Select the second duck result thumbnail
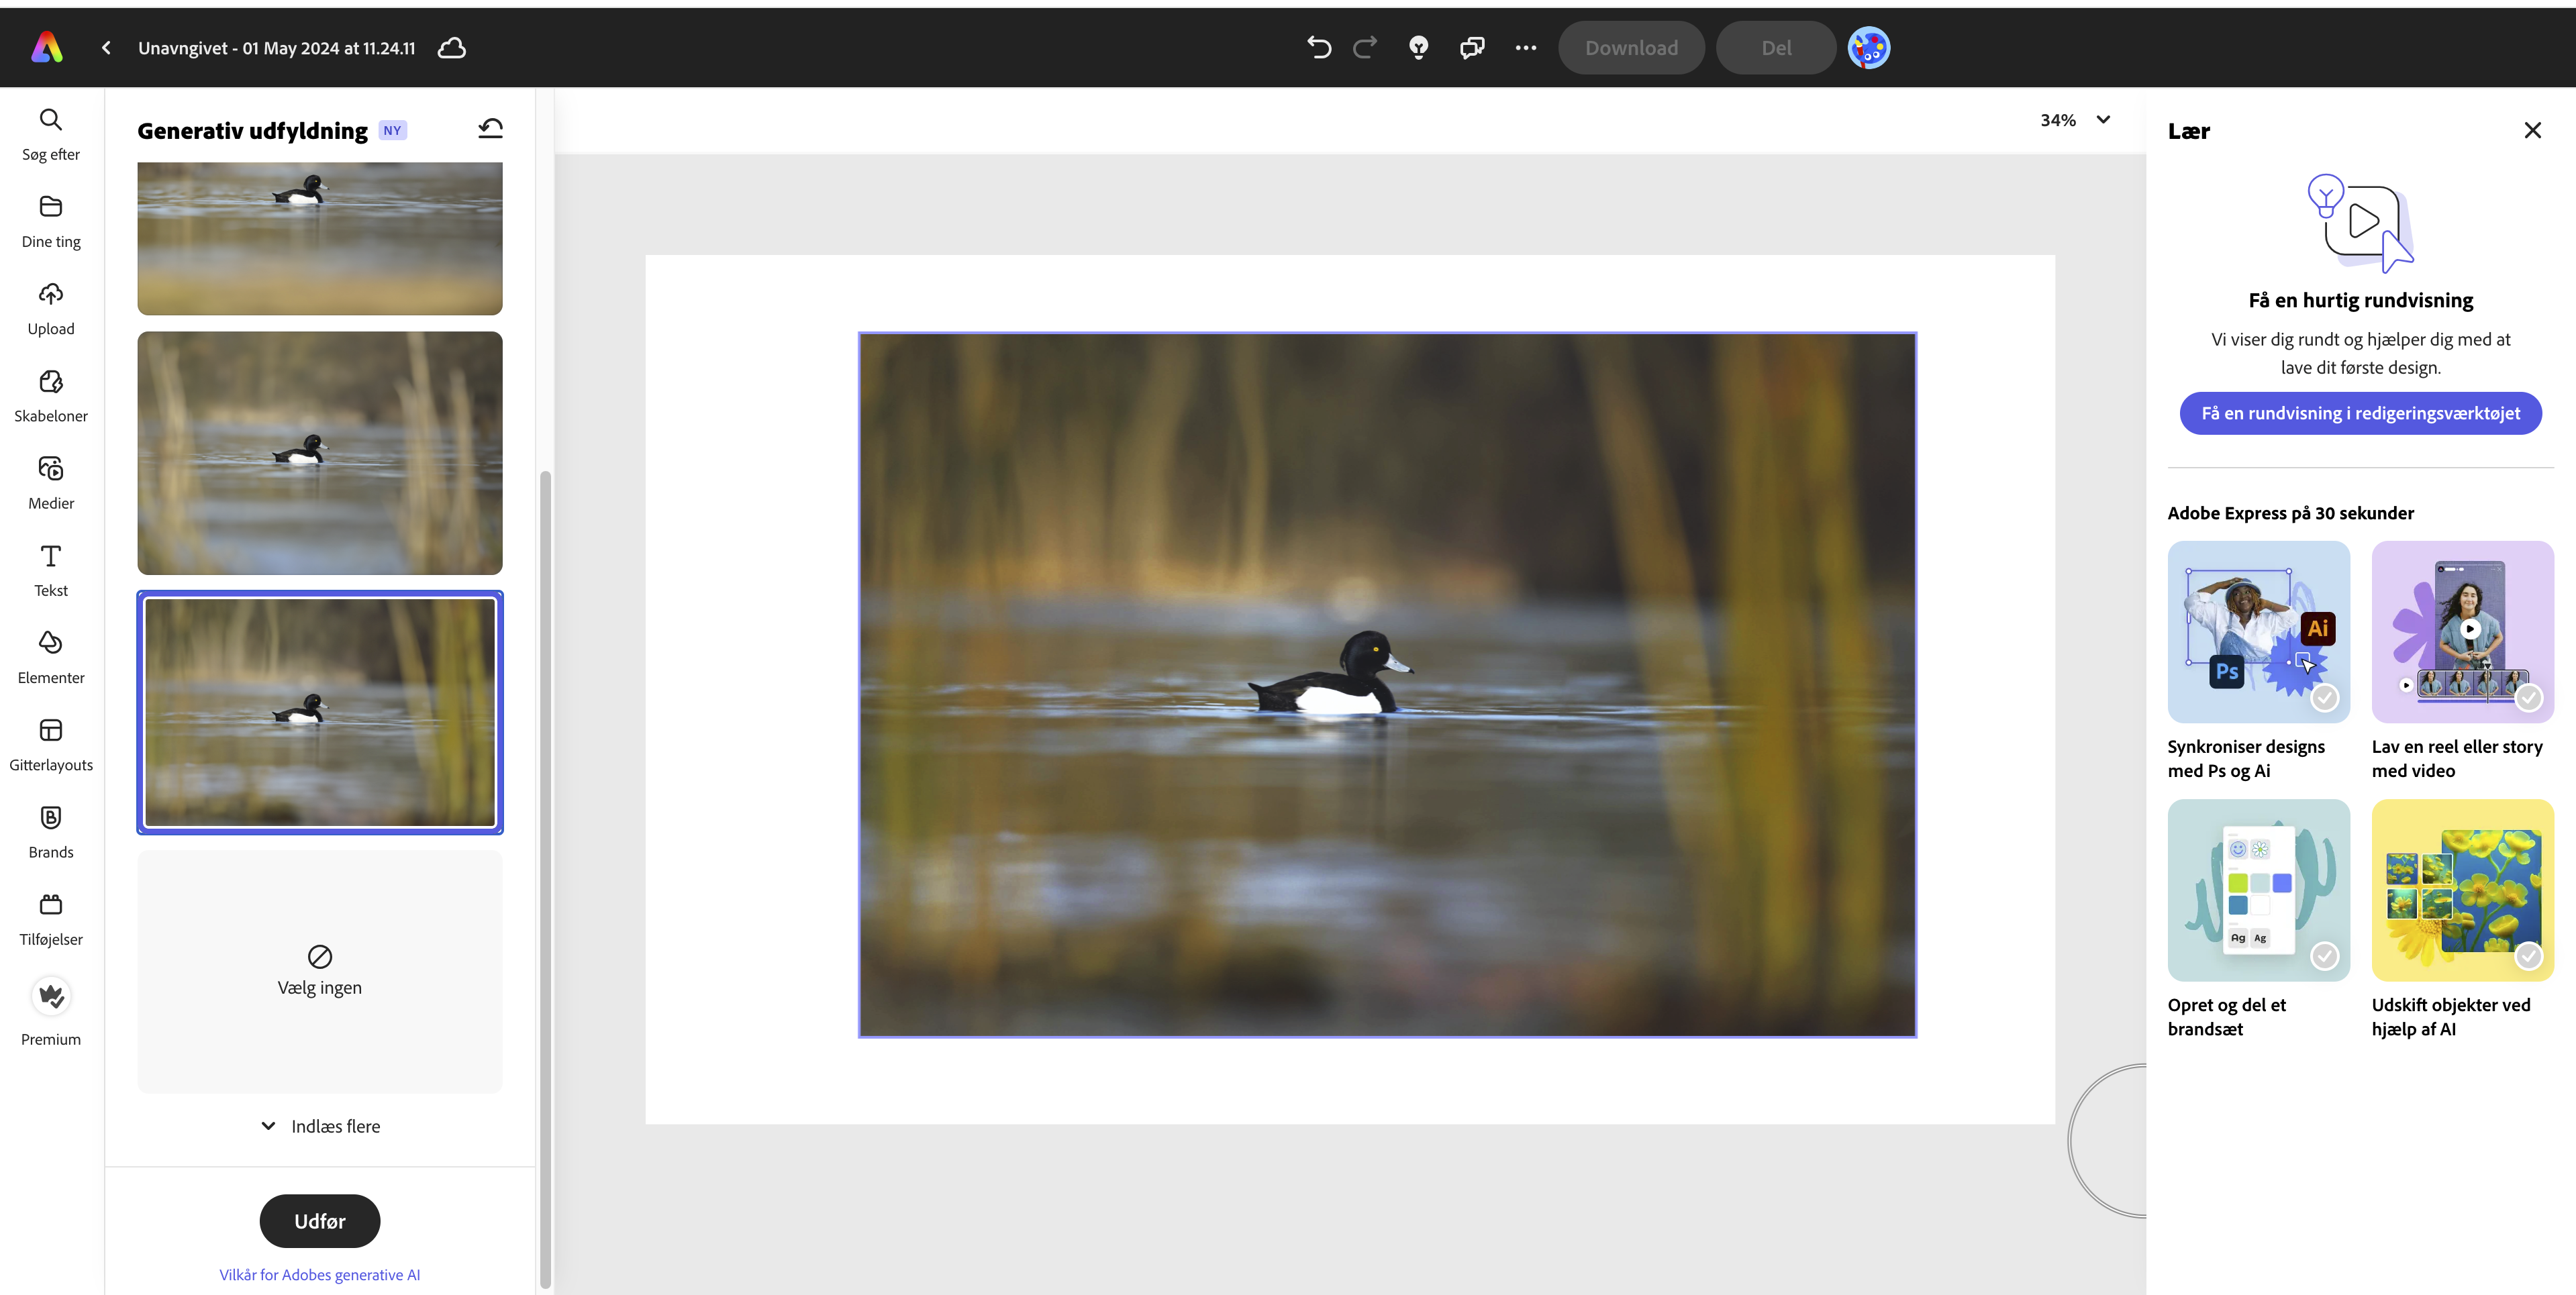2576x1295 pixels. (320, 453)
